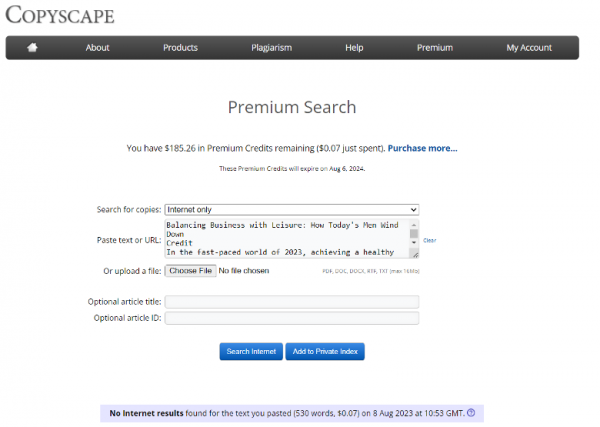Open the Premium menu
Image resolution: width=600 pixels, height=427 pixels.
tap(435, 48)
